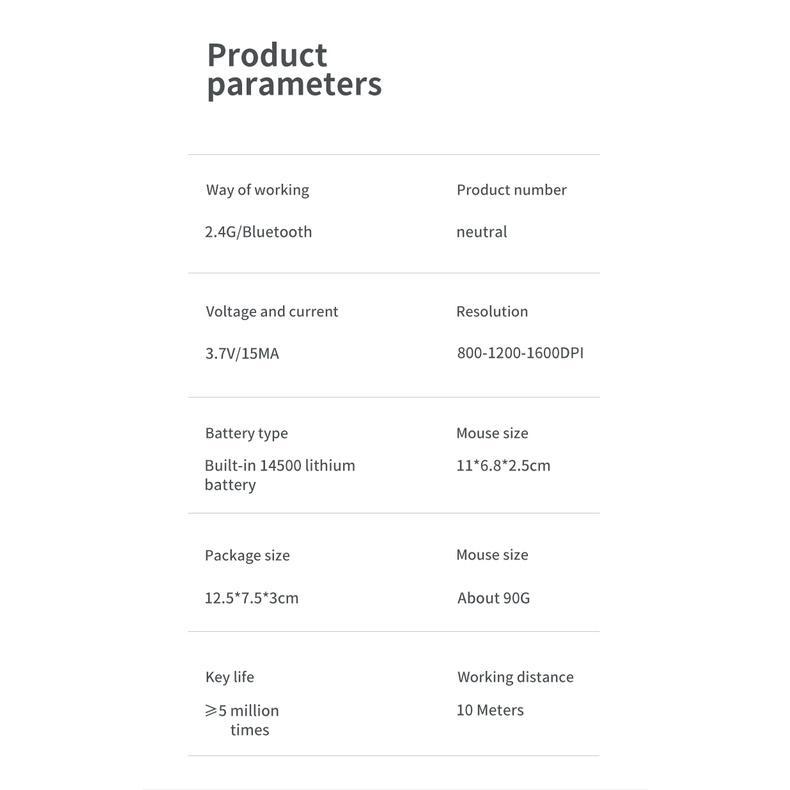Click the "3.7V/15MA" value
790x790 pixels.
[242, 354]
